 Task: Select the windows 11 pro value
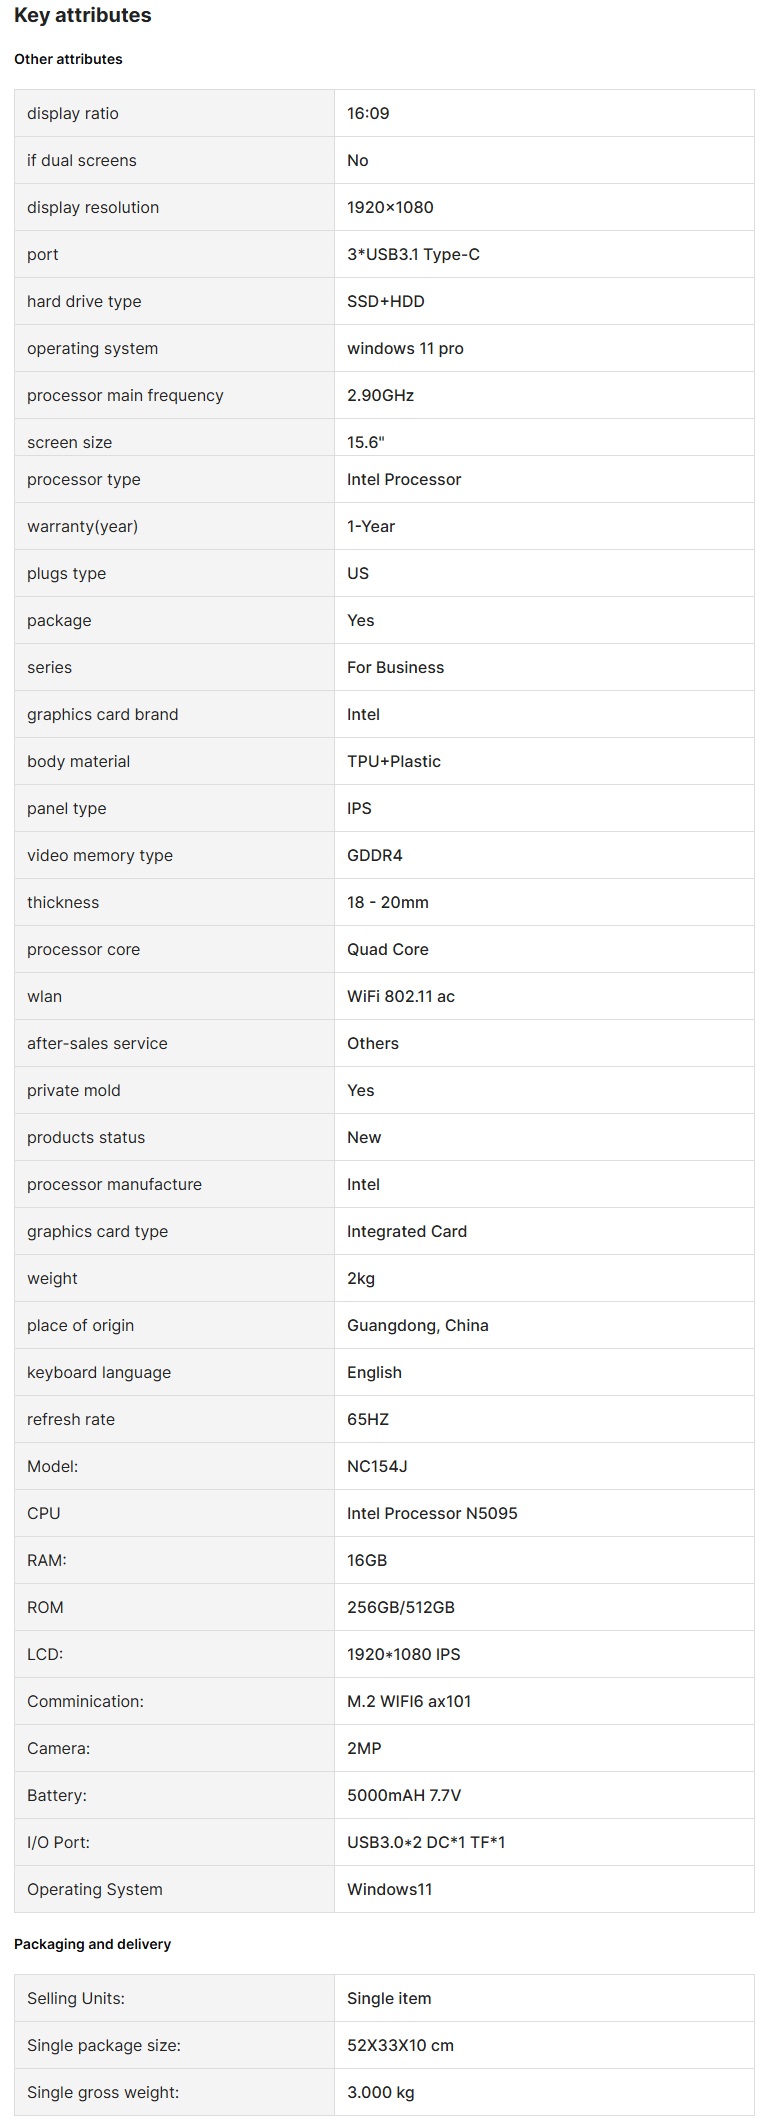[x=405, y=348]
